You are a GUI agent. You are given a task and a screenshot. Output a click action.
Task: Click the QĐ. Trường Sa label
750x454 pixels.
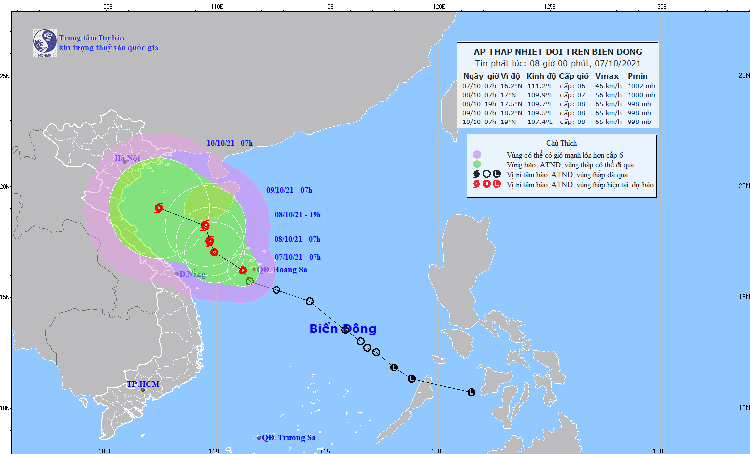pos(288,437)
